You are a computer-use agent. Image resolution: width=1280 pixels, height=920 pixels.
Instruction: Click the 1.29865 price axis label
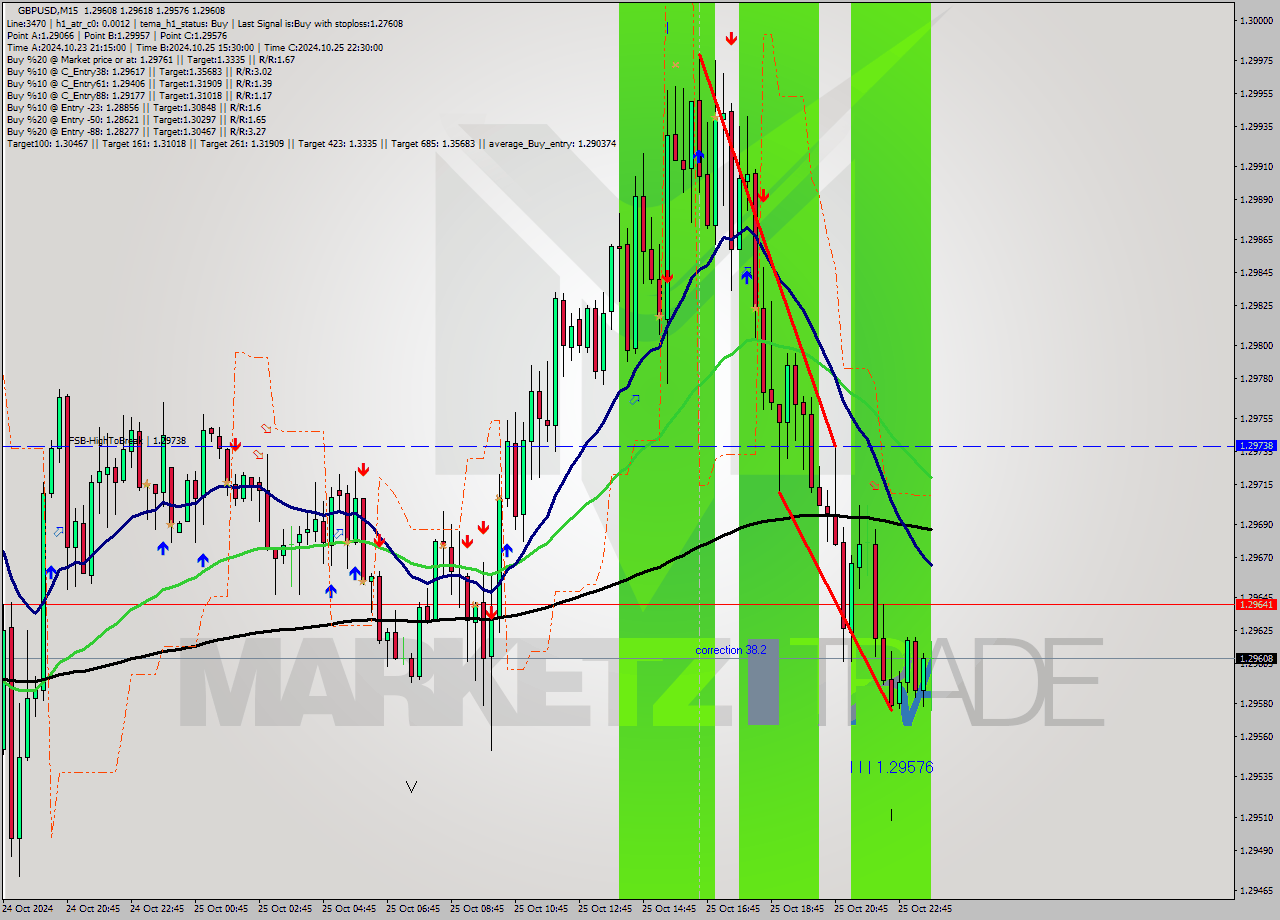tap(1257, 239)
